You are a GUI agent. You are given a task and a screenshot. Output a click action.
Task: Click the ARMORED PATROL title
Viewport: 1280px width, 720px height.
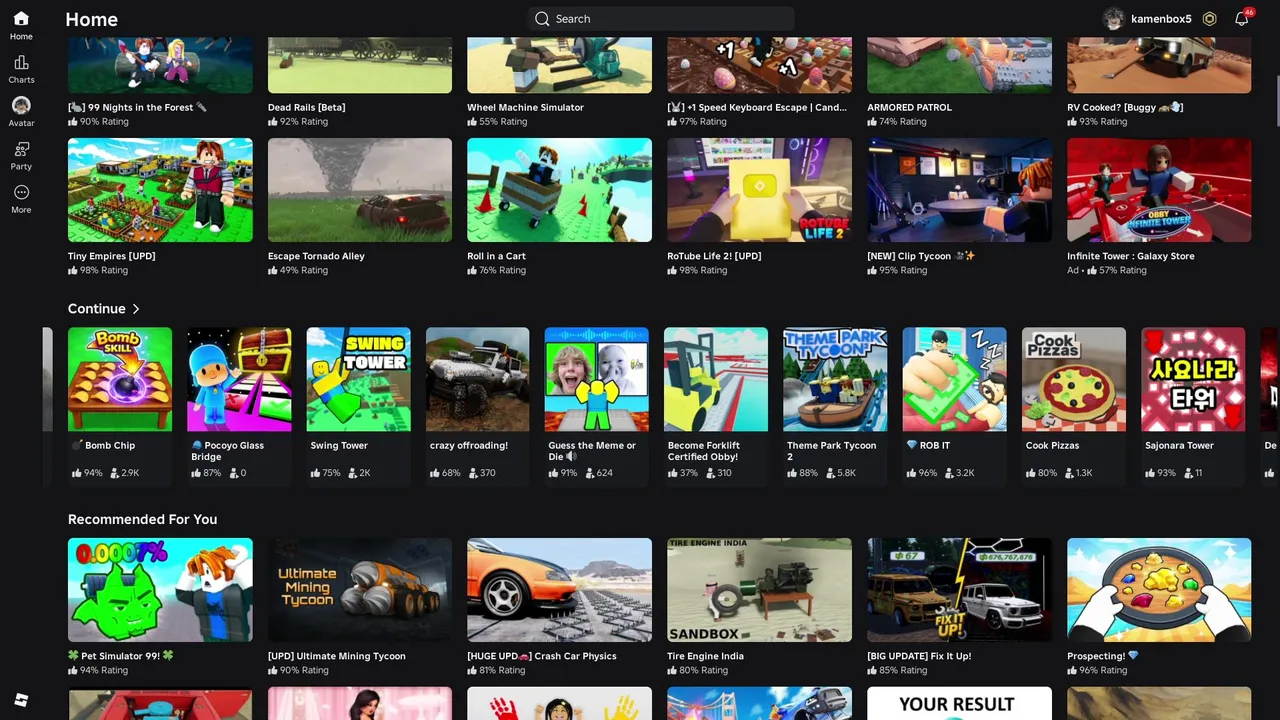(x=909, y=107)
